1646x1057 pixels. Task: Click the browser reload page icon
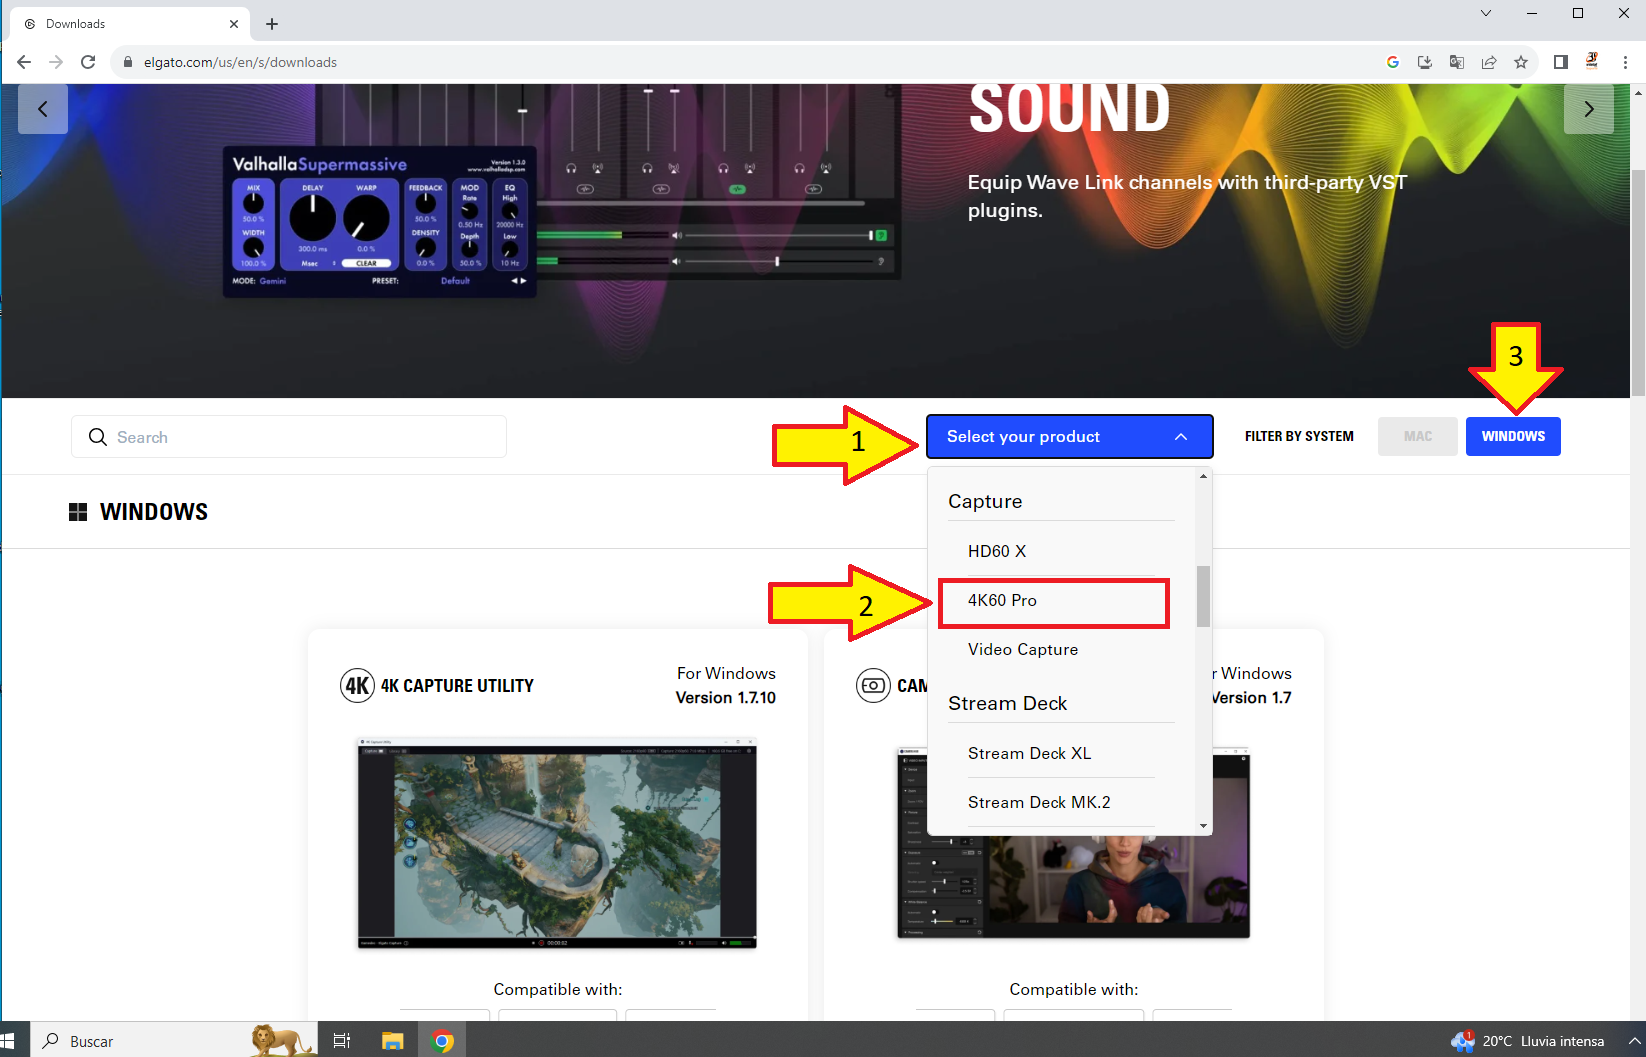pos(88,62)
